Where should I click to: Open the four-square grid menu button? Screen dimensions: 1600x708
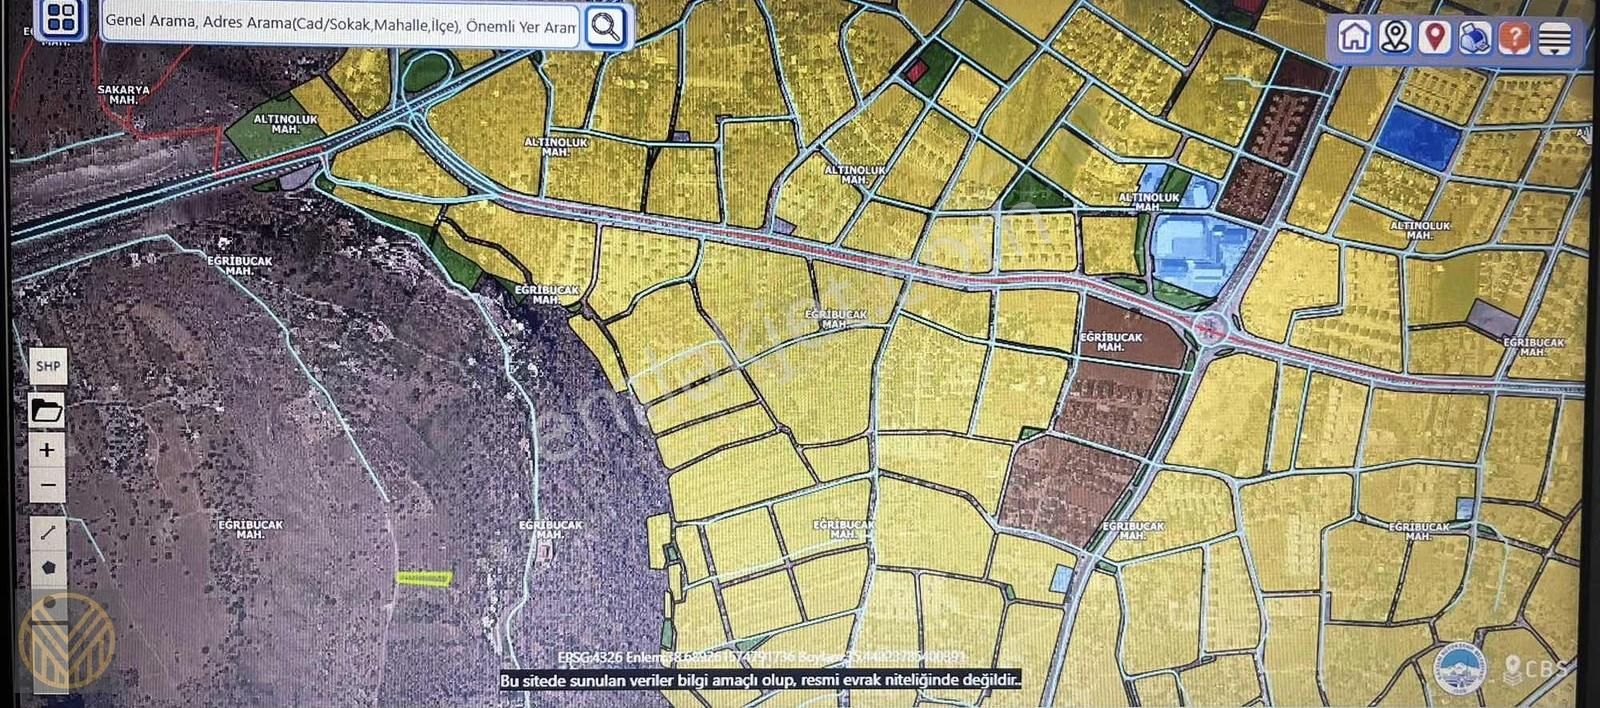(x=62, y=18)
